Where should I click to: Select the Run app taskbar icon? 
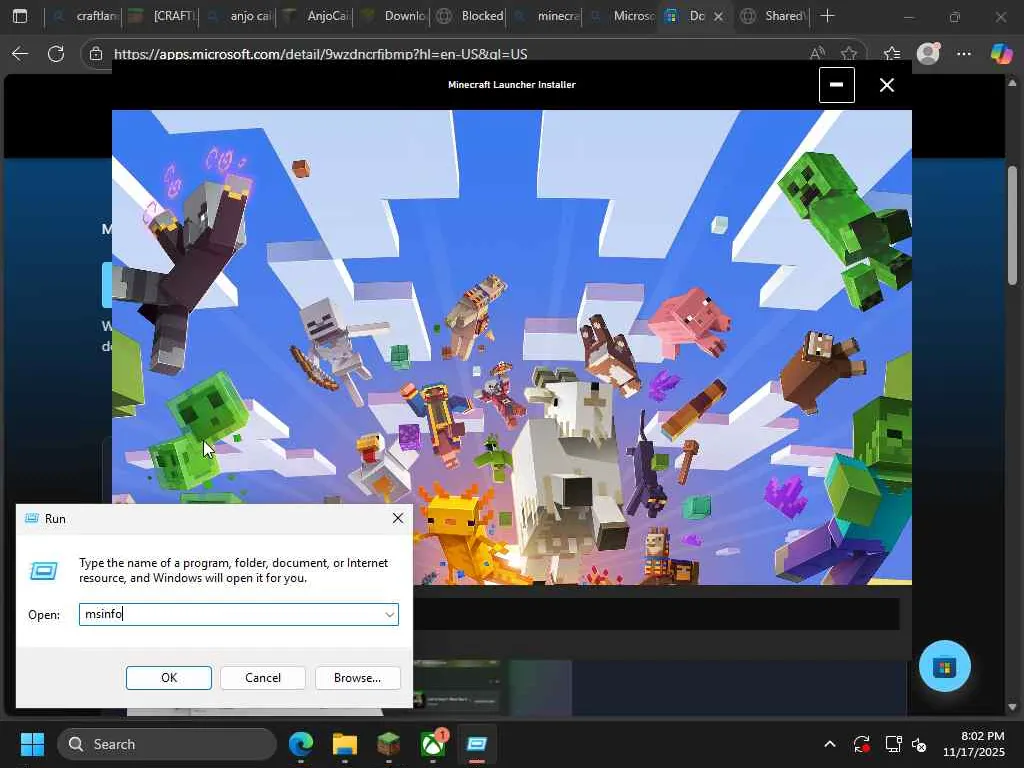[x=477, y=744]
